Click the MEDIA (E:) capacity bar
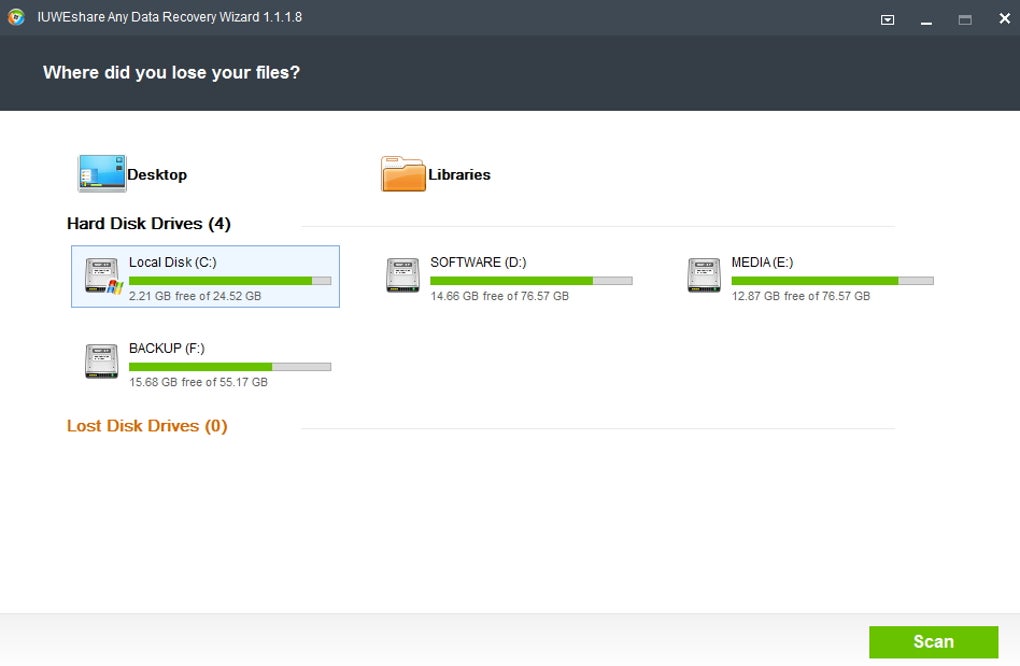The image size is (1020, 666). 833,281
